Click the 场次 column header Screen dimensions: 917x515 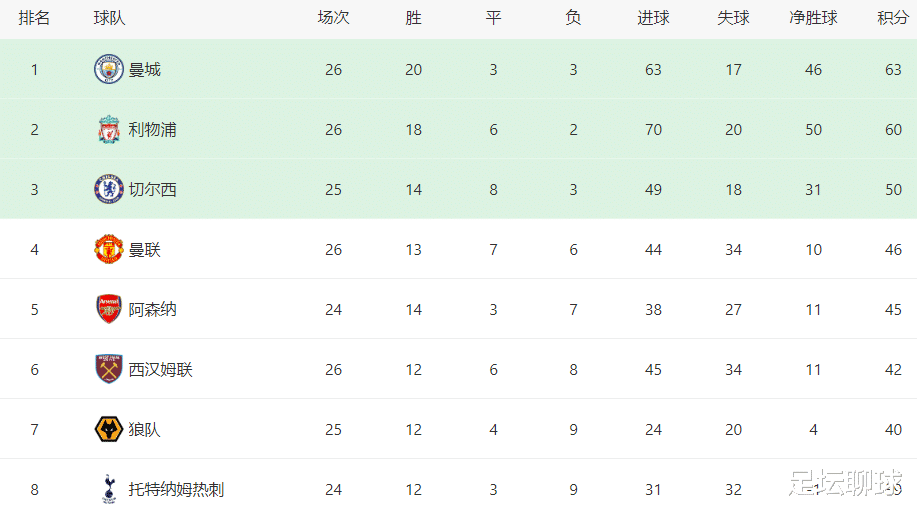click(333, 18)
